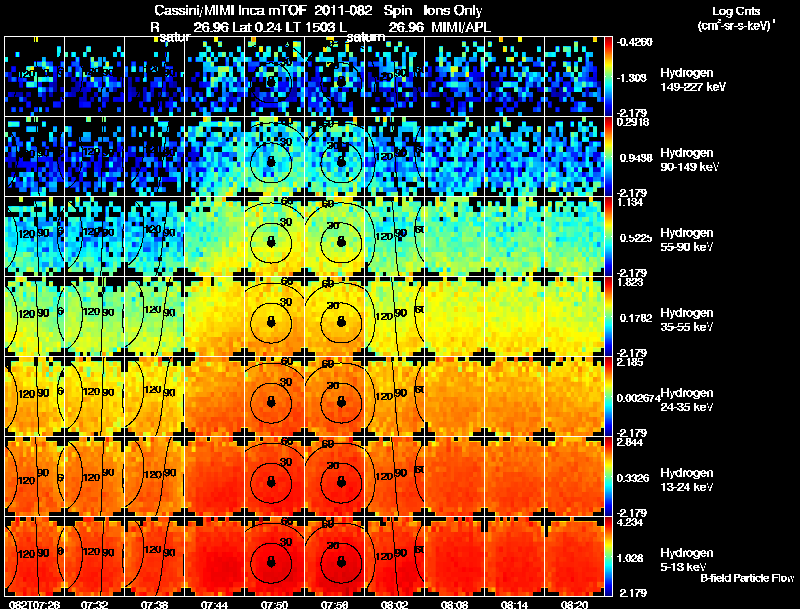Image resolution: width=800 pixels, height=609 pixels.
Task: Select the 08:20 timestamp label
Action: coord(574,605)
